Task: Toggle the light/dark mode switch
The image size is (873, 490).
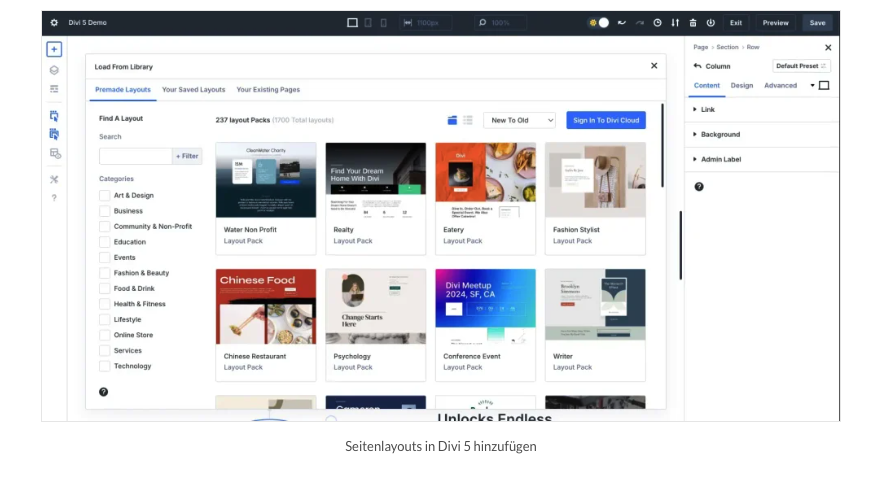Action: tap(599, 22)
